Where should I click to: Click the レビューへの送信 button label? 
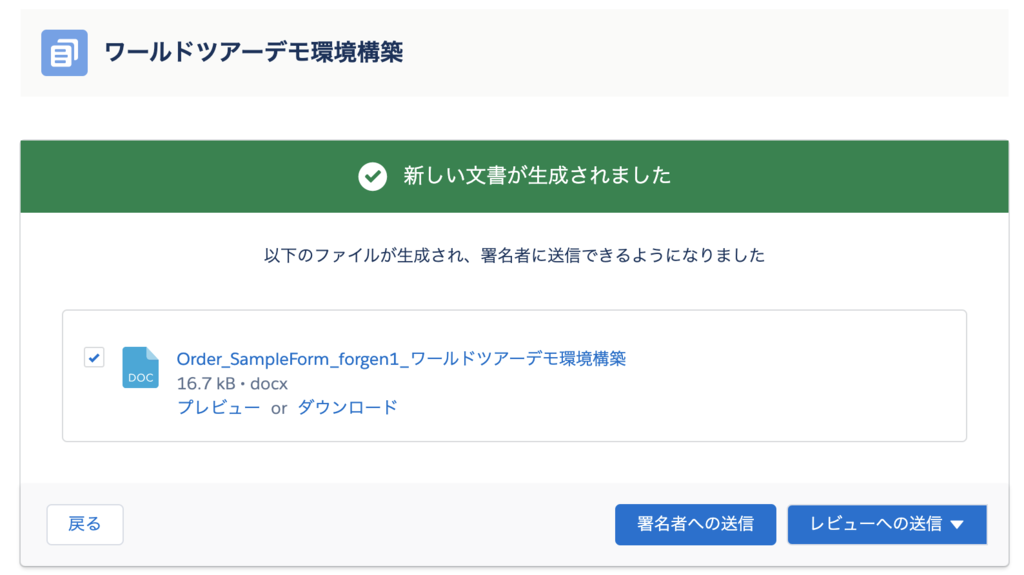(875, 524)
